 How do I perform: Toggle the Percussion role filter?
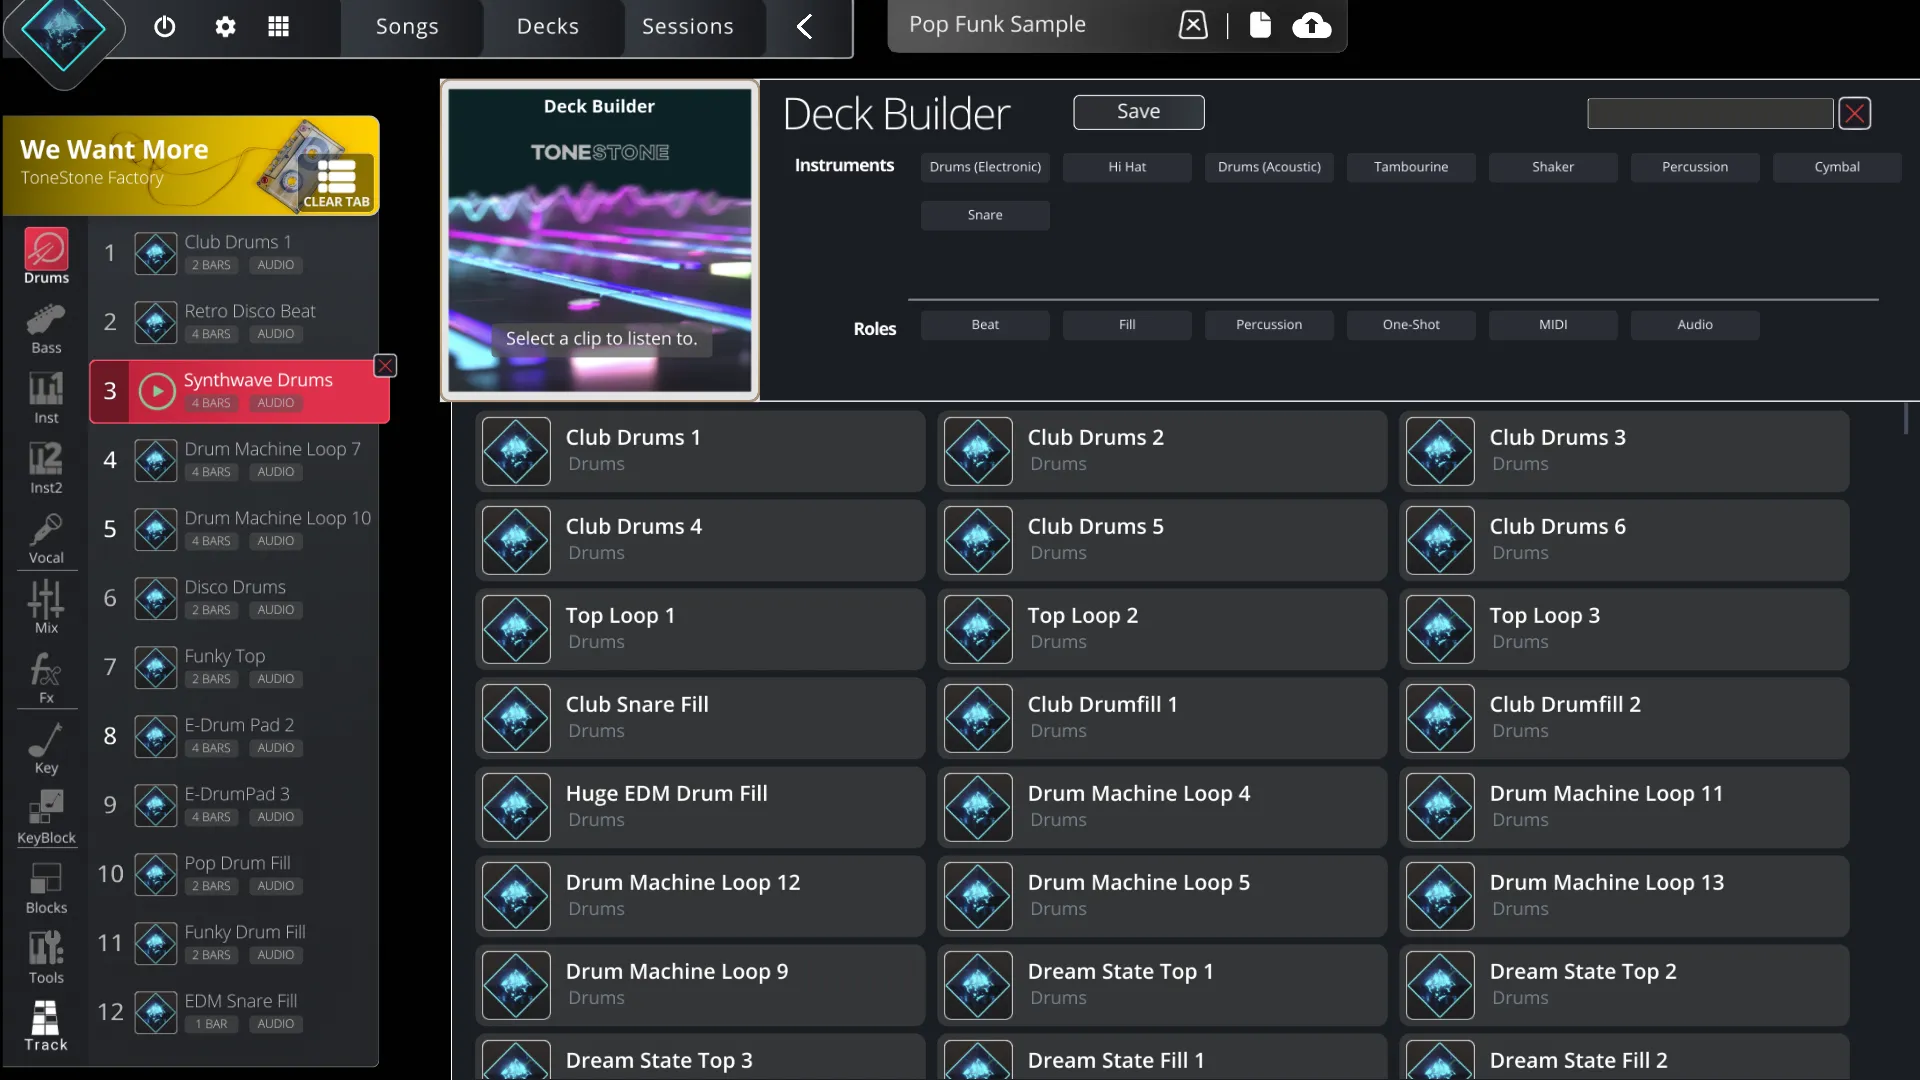pyautogui.click(x=1269, y=325)
